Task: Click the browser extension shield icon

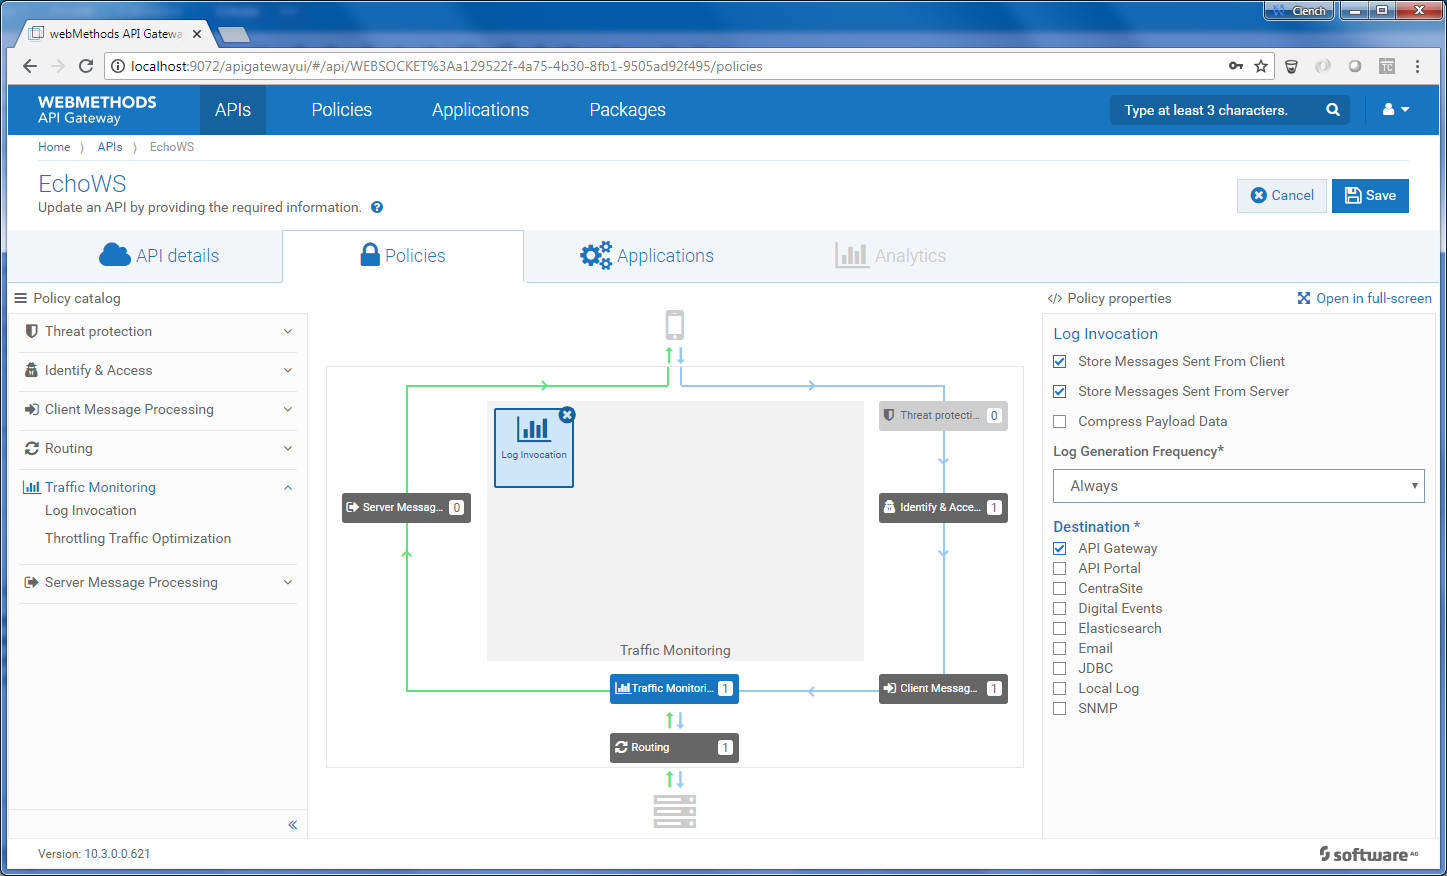Action: pos(1291,66)
